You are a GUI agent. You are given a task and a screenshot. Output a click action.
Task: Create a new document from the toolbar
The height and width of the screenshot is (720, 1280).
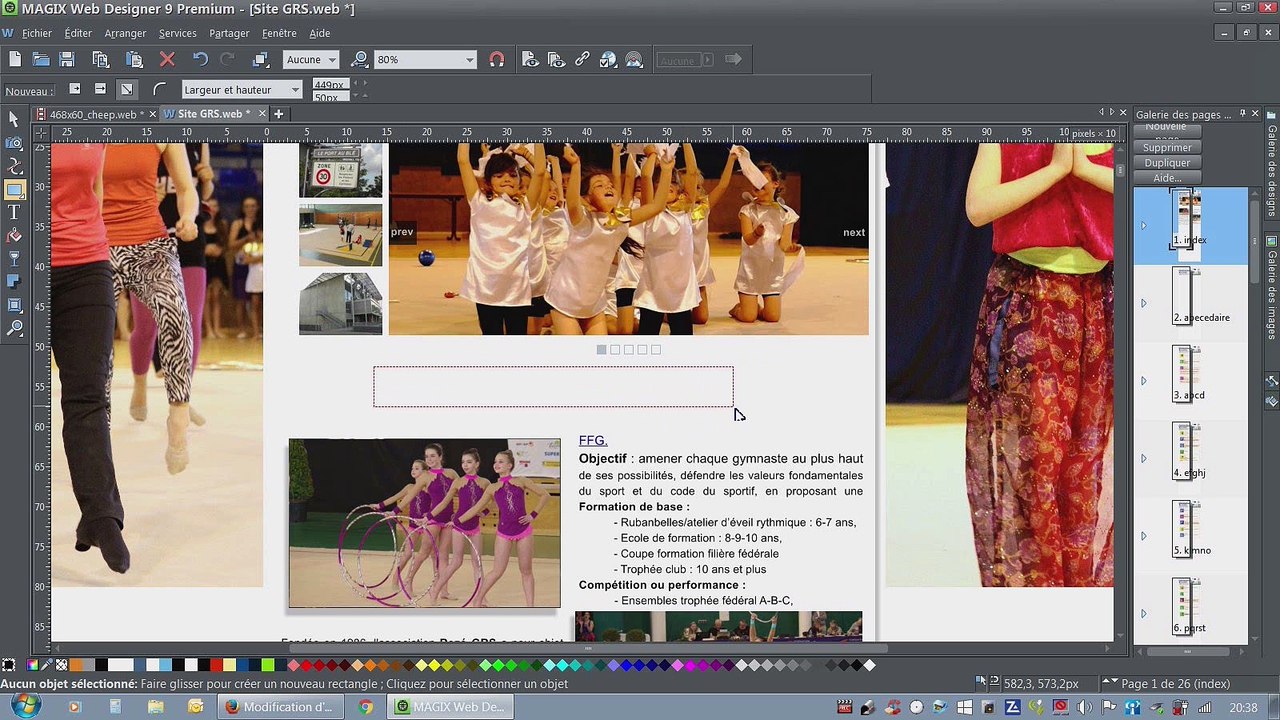click(15, 60)
